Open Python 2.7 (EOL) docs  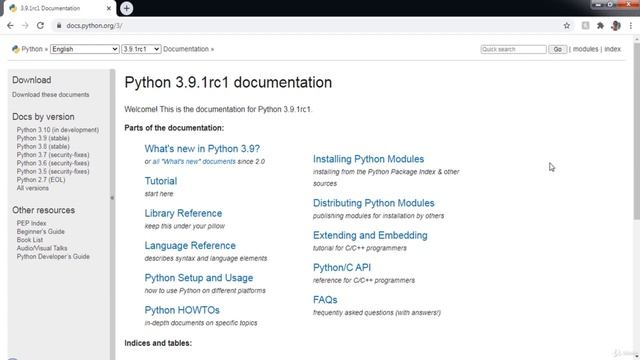coord(41,180)
